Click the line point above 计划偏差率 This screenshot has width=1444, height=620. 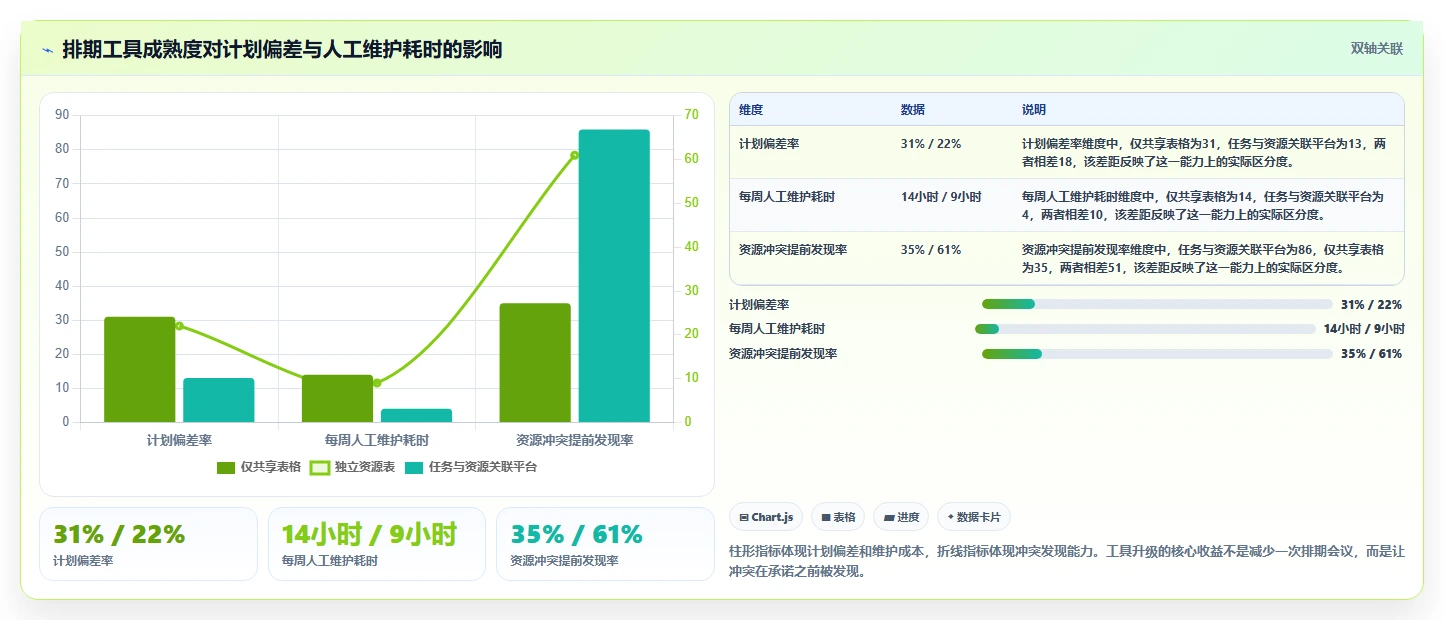click(x=179, y=326)
